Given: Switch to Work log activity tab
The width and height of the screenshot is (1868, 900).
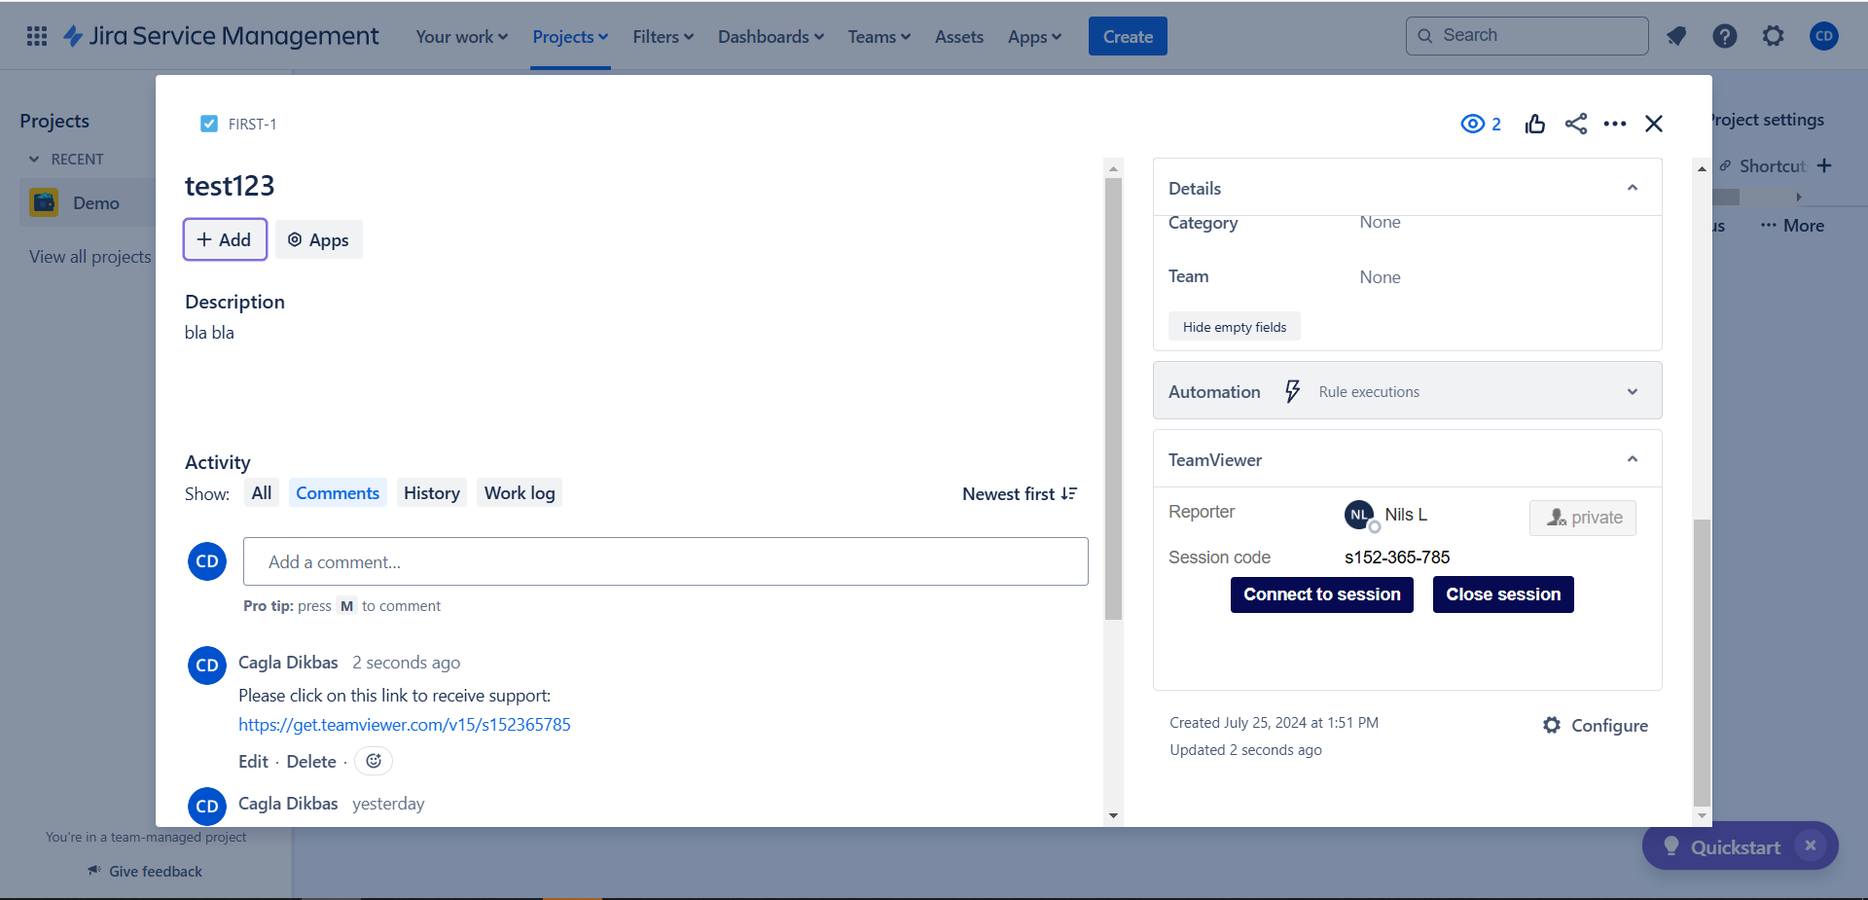Looking at the screenshot, I should [x=519, y=493].
